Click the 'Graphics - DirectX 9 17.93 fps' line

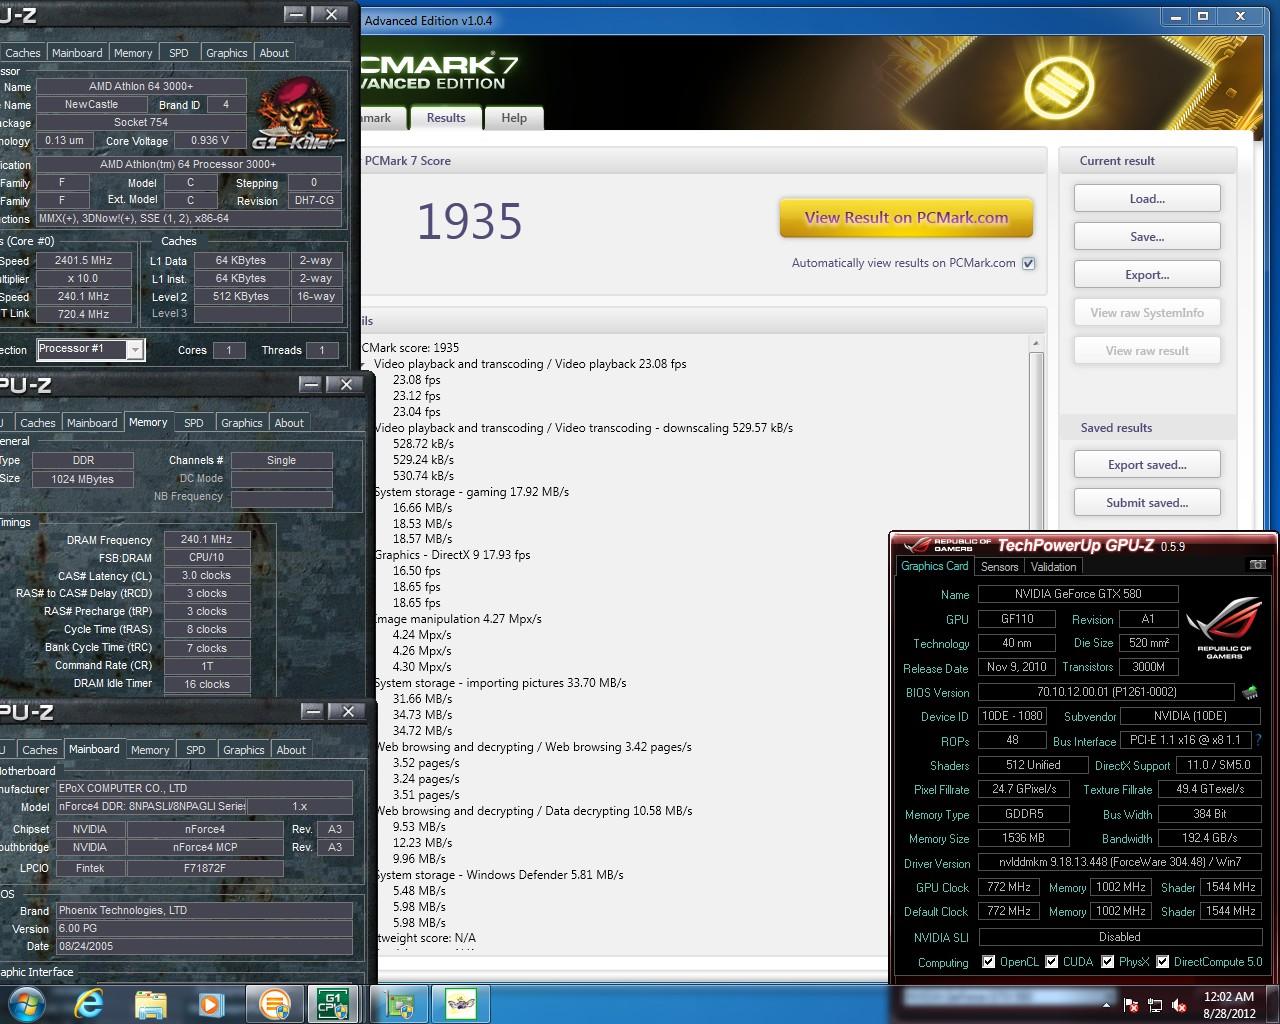pyautogui.click(x=452, y=555)
